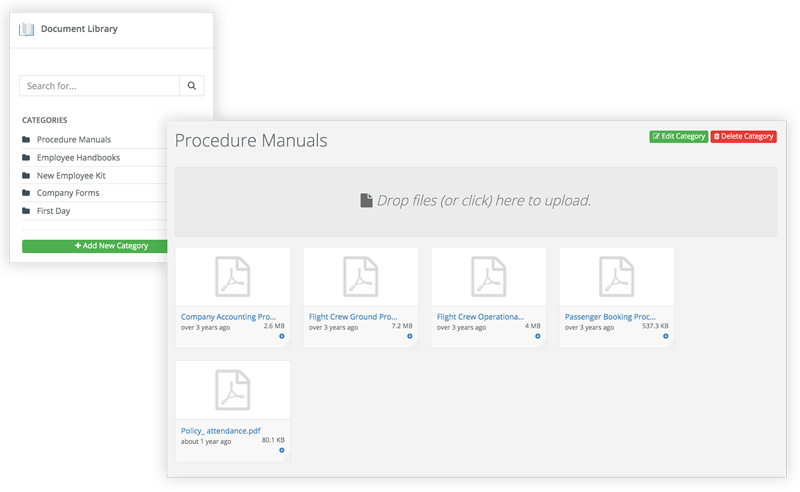
Task: Open the Procedure Manuals category
Action: pyautogui.click(x=73, y=139)
